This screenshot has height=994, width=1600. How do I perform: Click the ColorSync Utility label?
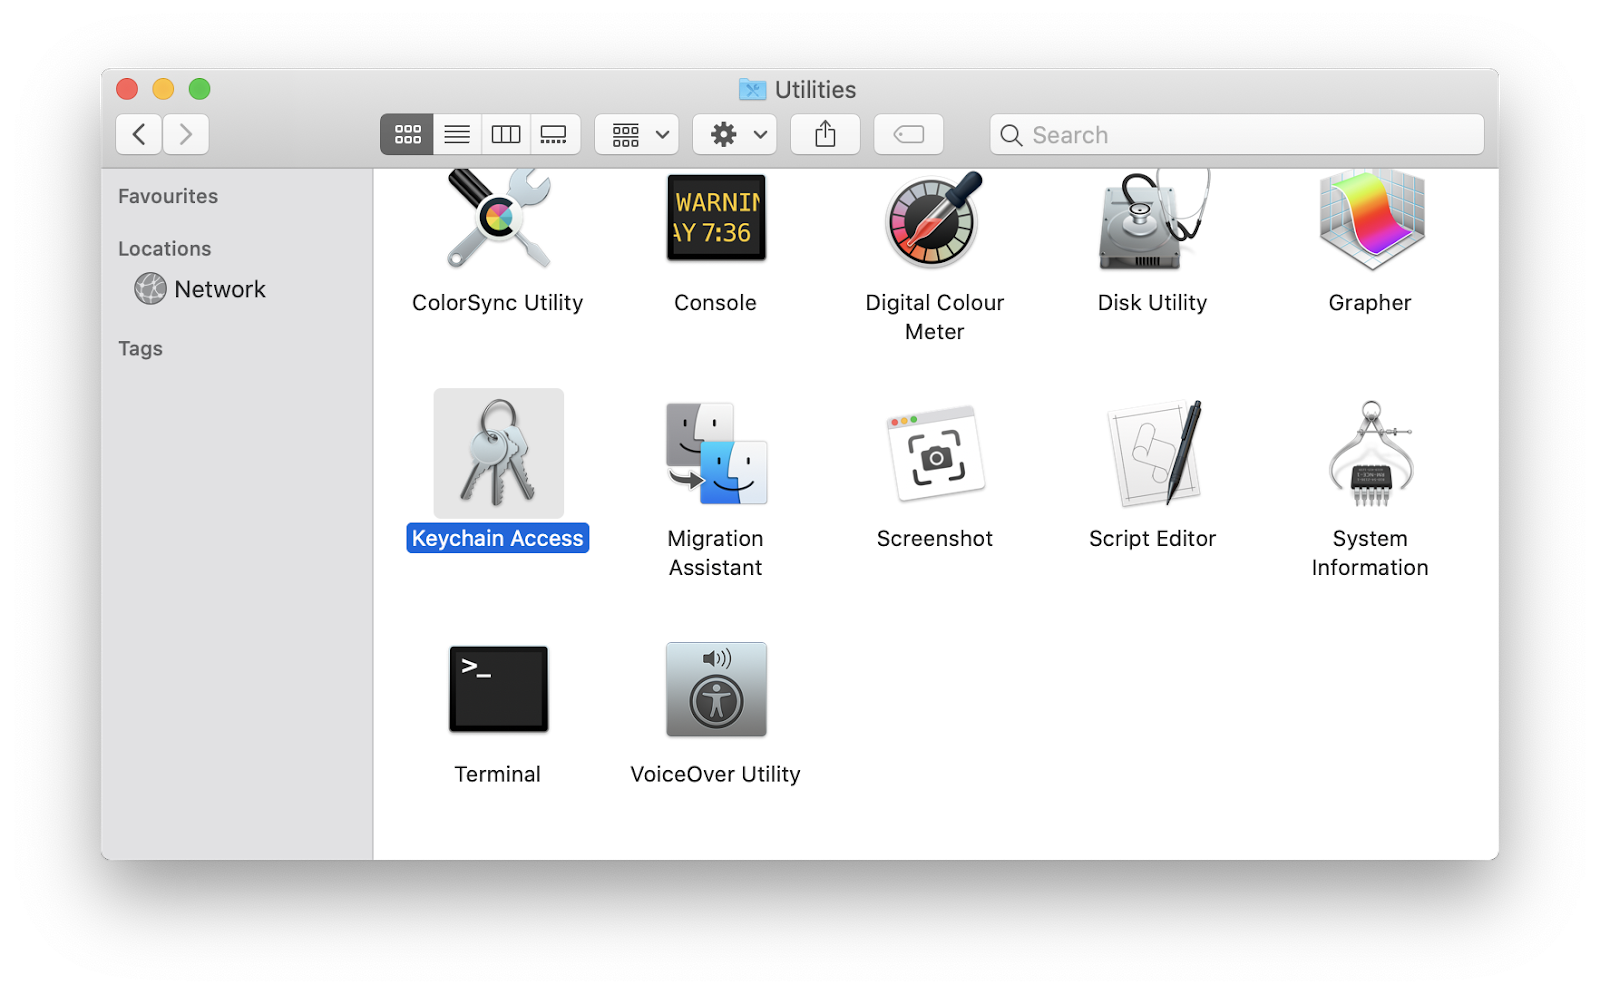point(498,302)
